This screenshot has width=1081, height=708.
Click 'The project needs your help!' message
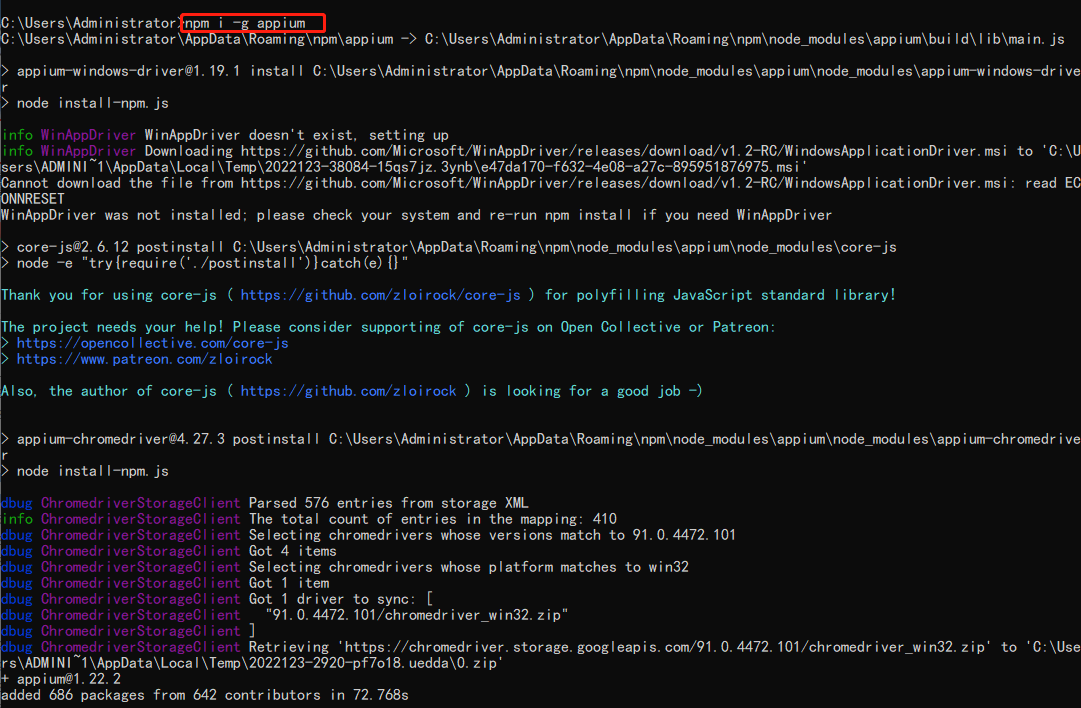pos(388,327)
